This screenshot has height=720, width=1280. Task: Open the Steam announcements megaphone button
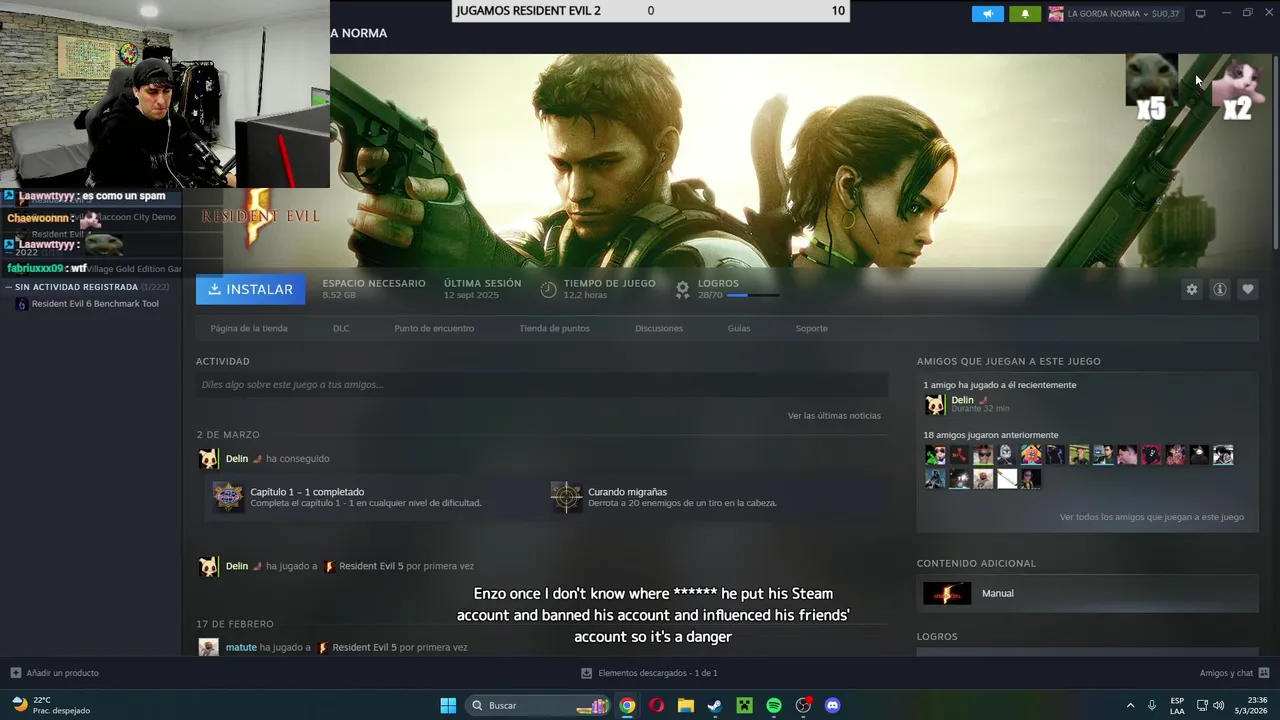[x=987, y=14]
